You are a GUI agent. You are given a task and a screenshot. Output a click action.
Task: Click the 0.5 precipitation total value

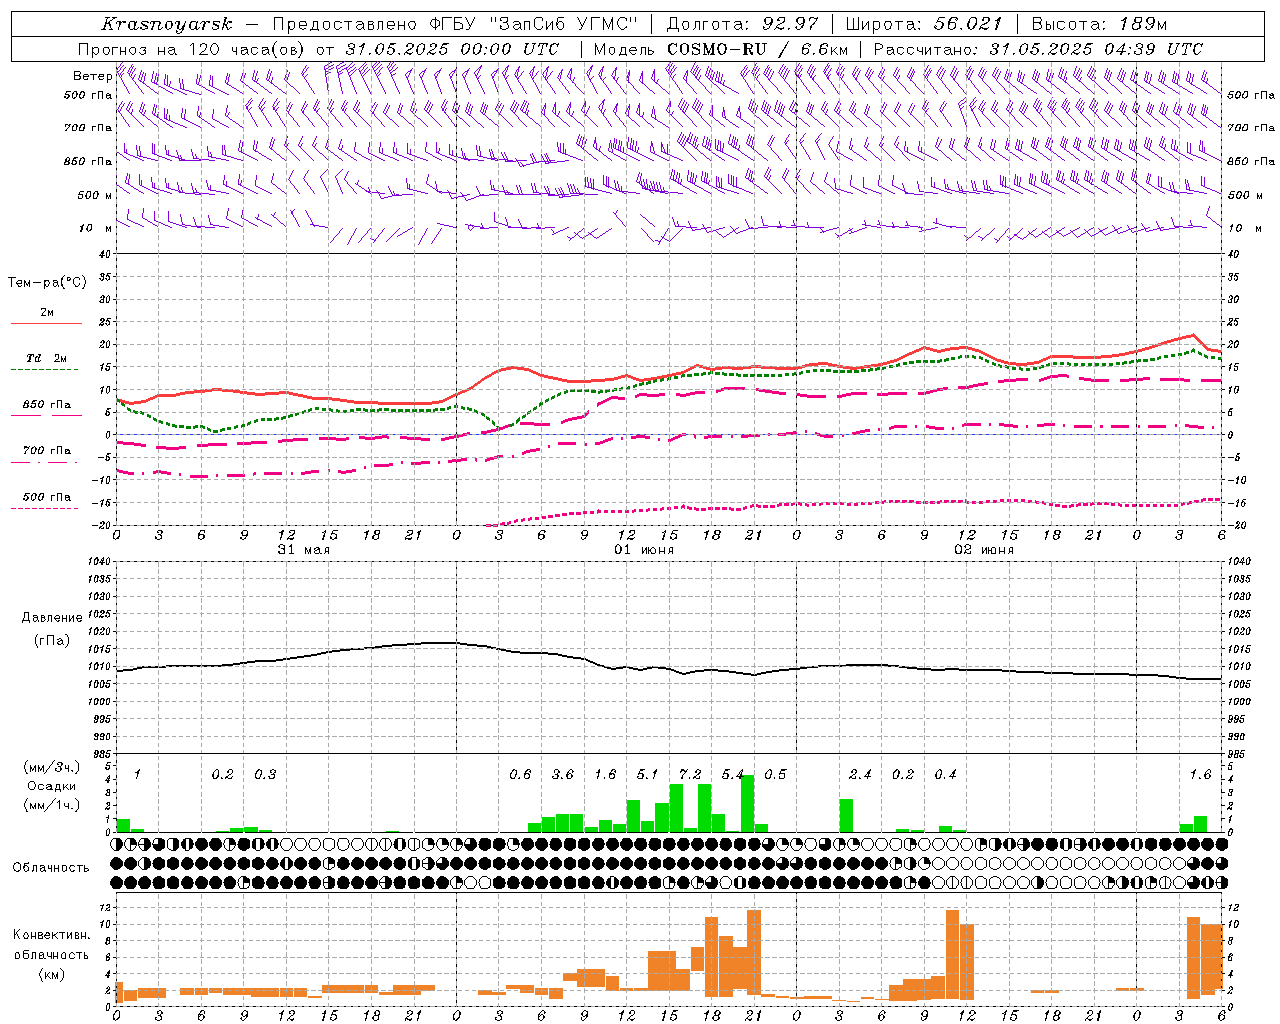[x=775, y=775]
